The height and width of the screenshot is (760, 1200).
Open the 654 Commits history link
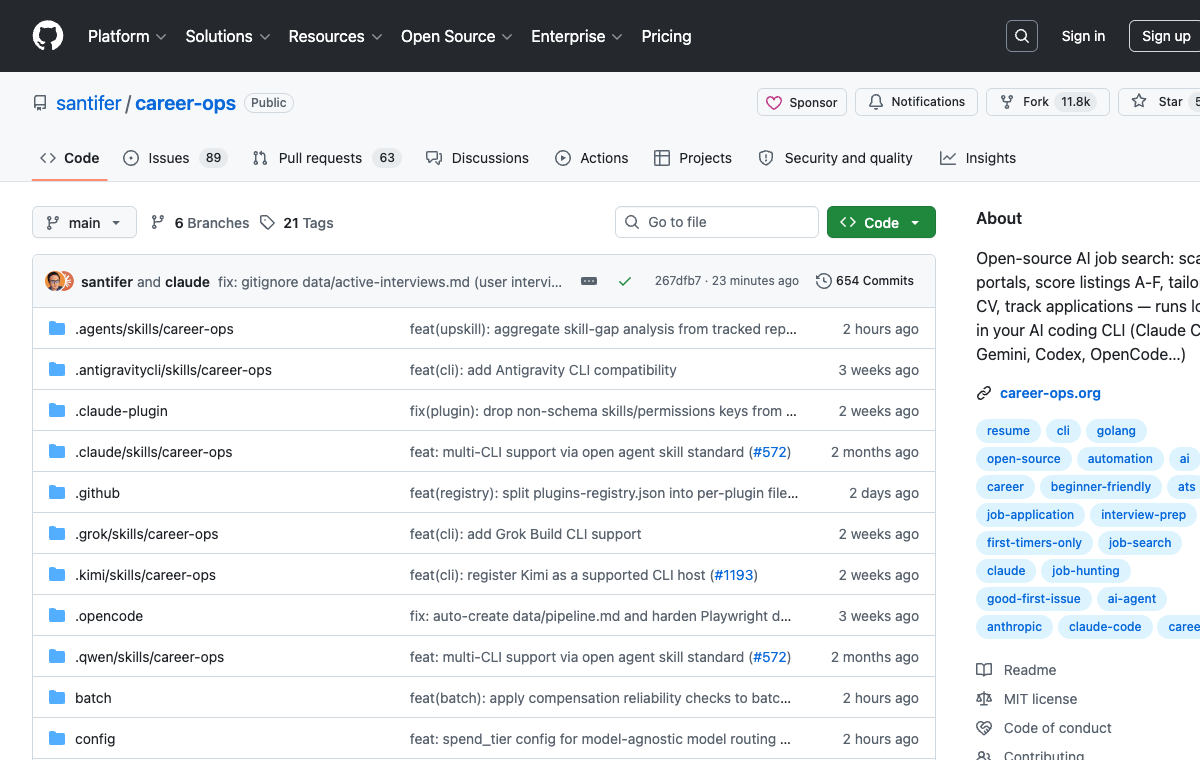point(865,281)
